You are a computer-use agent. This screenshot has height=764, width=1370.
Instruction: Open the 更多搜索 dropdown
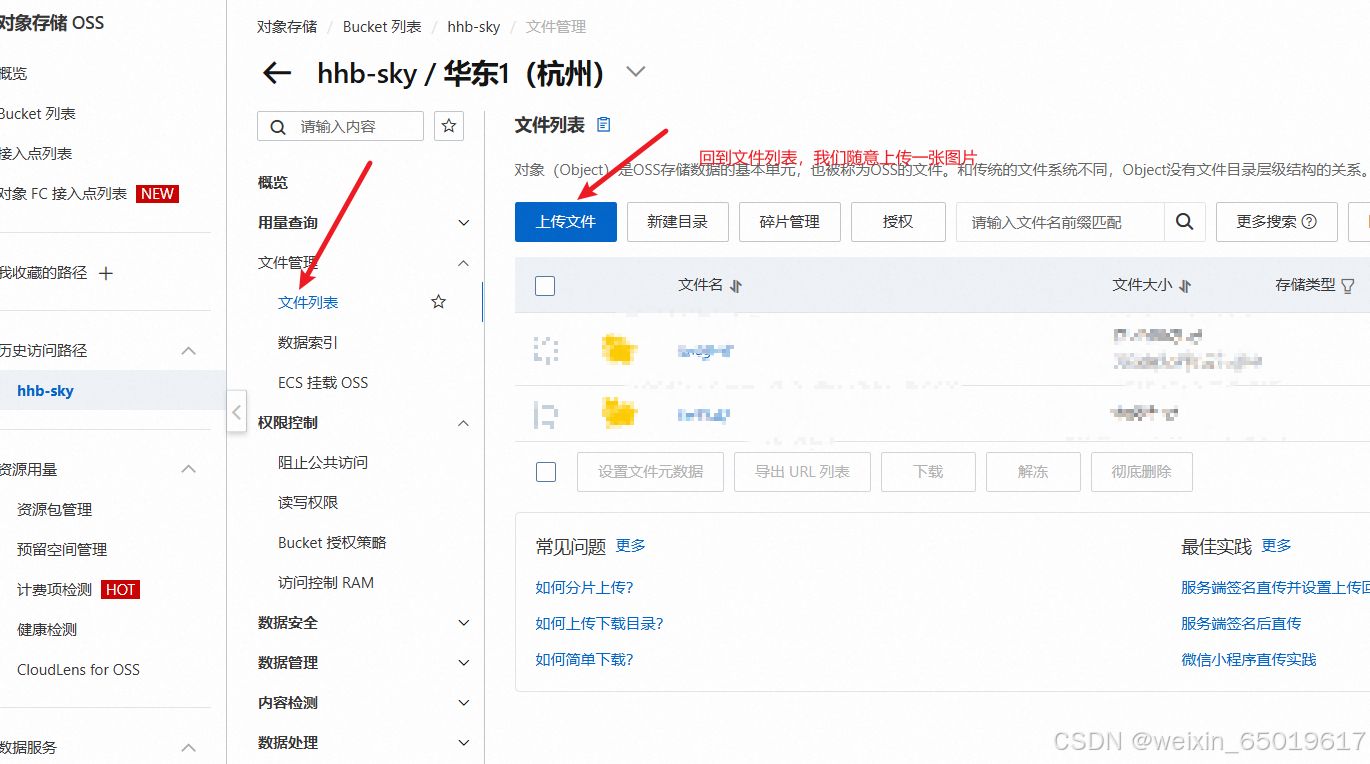pyautogui.click(x=1276, y=222)
